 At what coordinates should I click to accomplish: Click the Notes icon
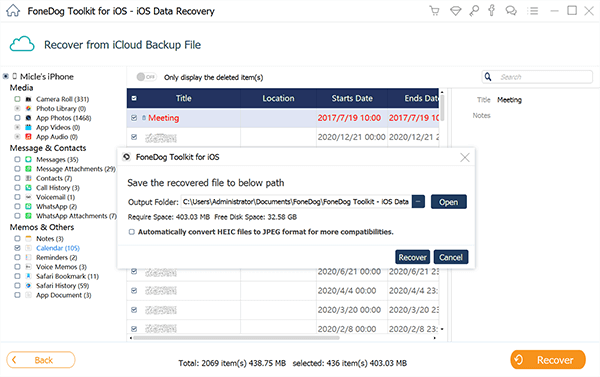[x=28, y=238]
